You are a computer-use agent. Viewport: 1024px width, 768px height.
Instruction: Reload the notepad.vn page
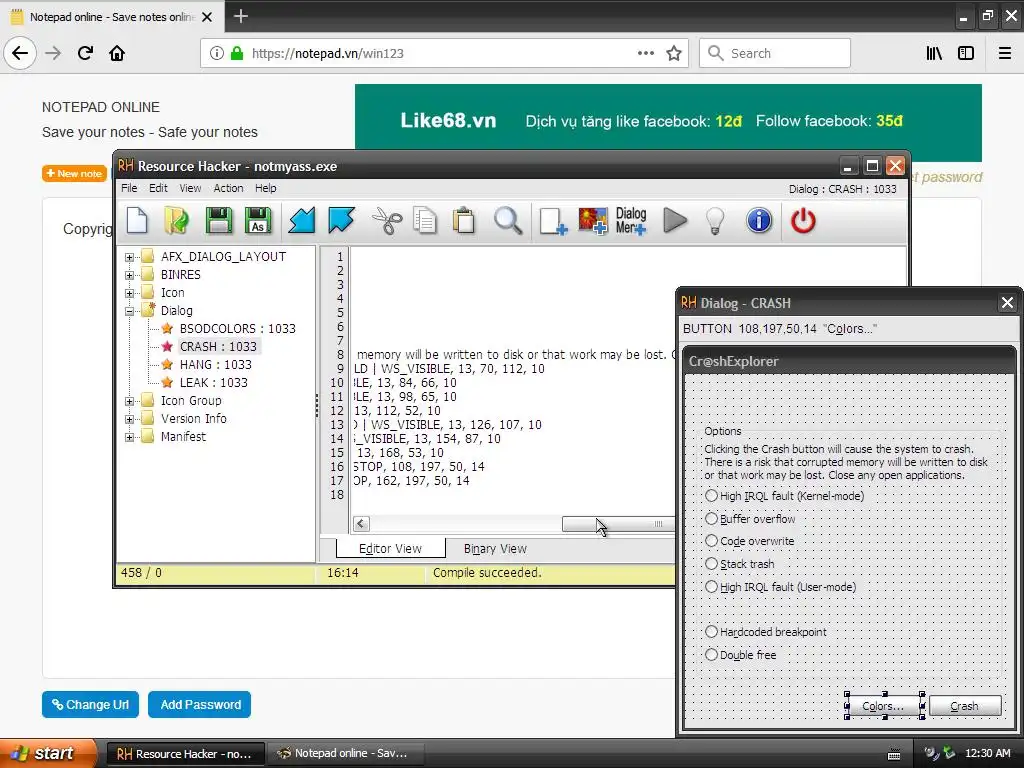tap(85, 53)
